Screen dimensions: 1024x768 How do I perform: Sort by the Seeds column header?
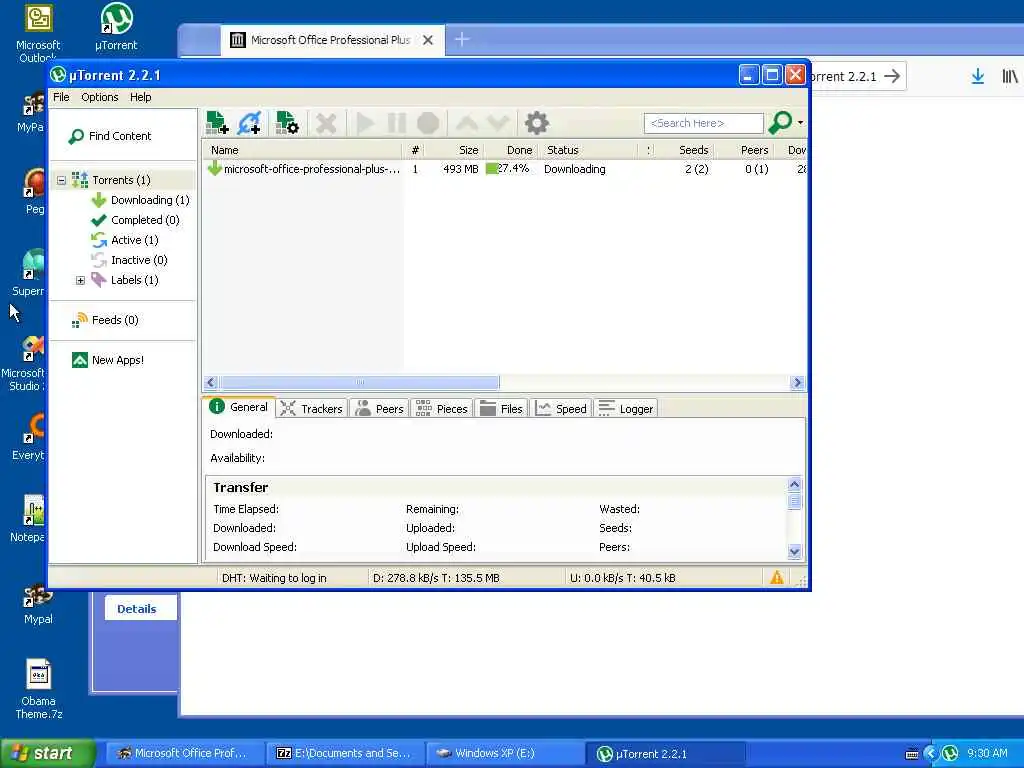click(686, 150)
